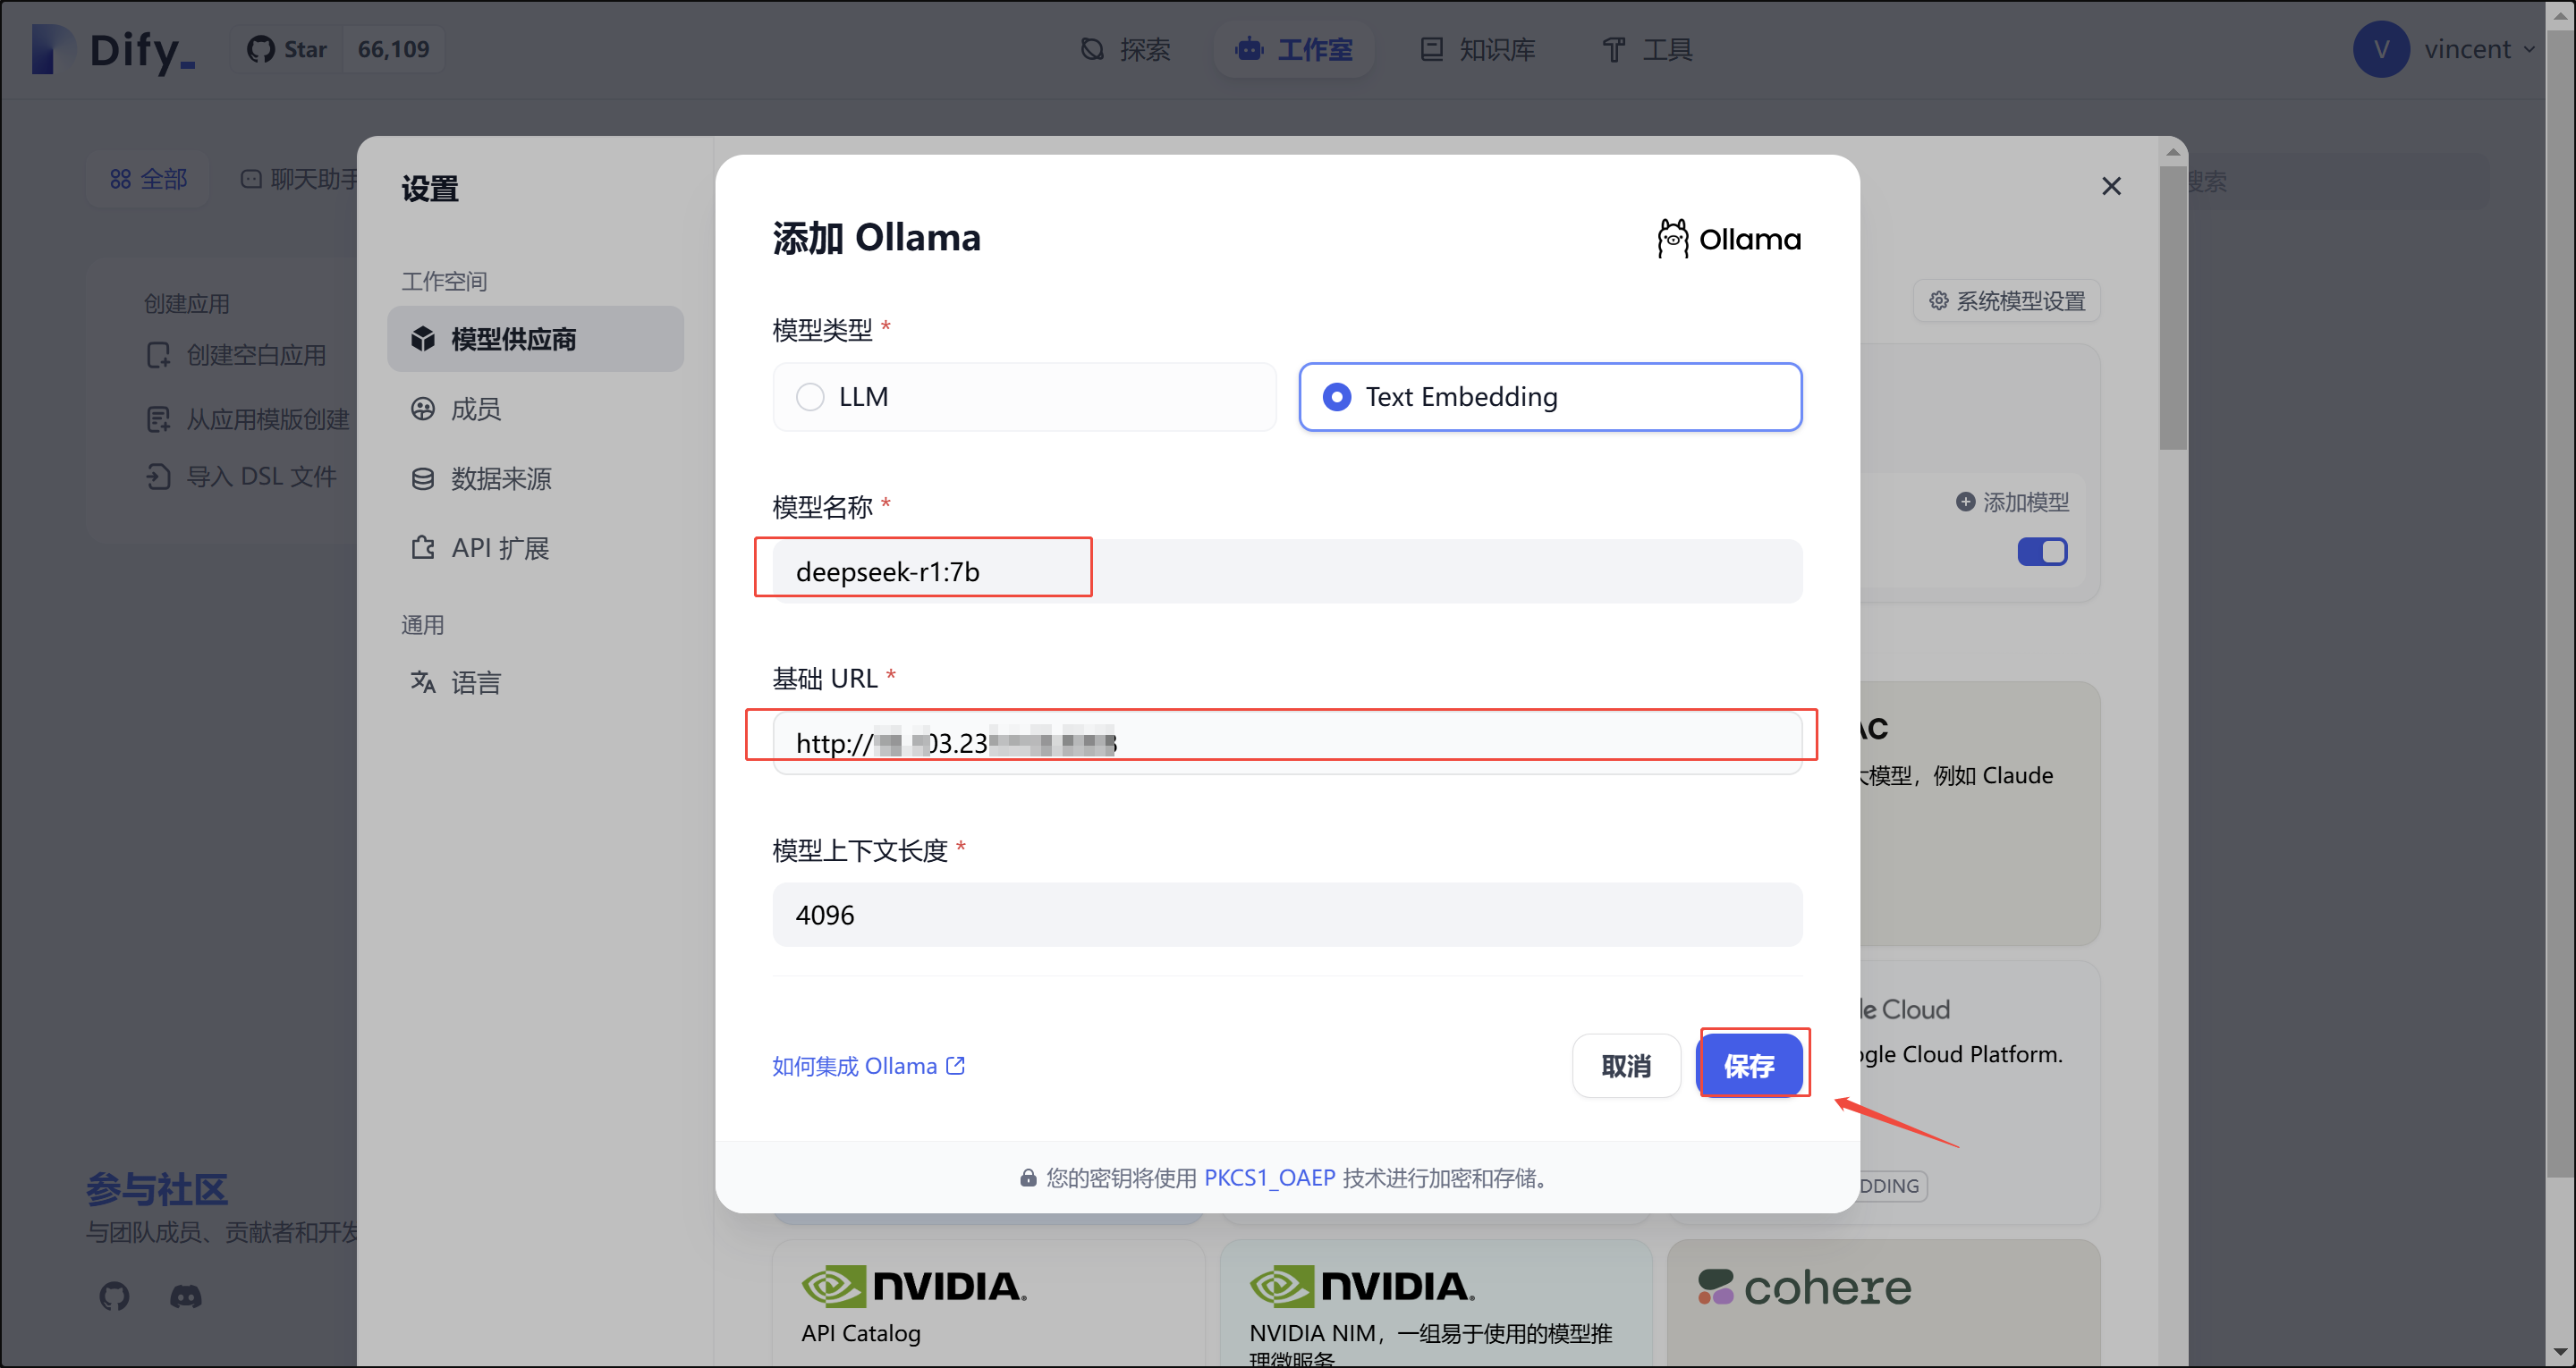Click 添加模型 in provider card
2576x1368 pixels.
(2012, 502)
